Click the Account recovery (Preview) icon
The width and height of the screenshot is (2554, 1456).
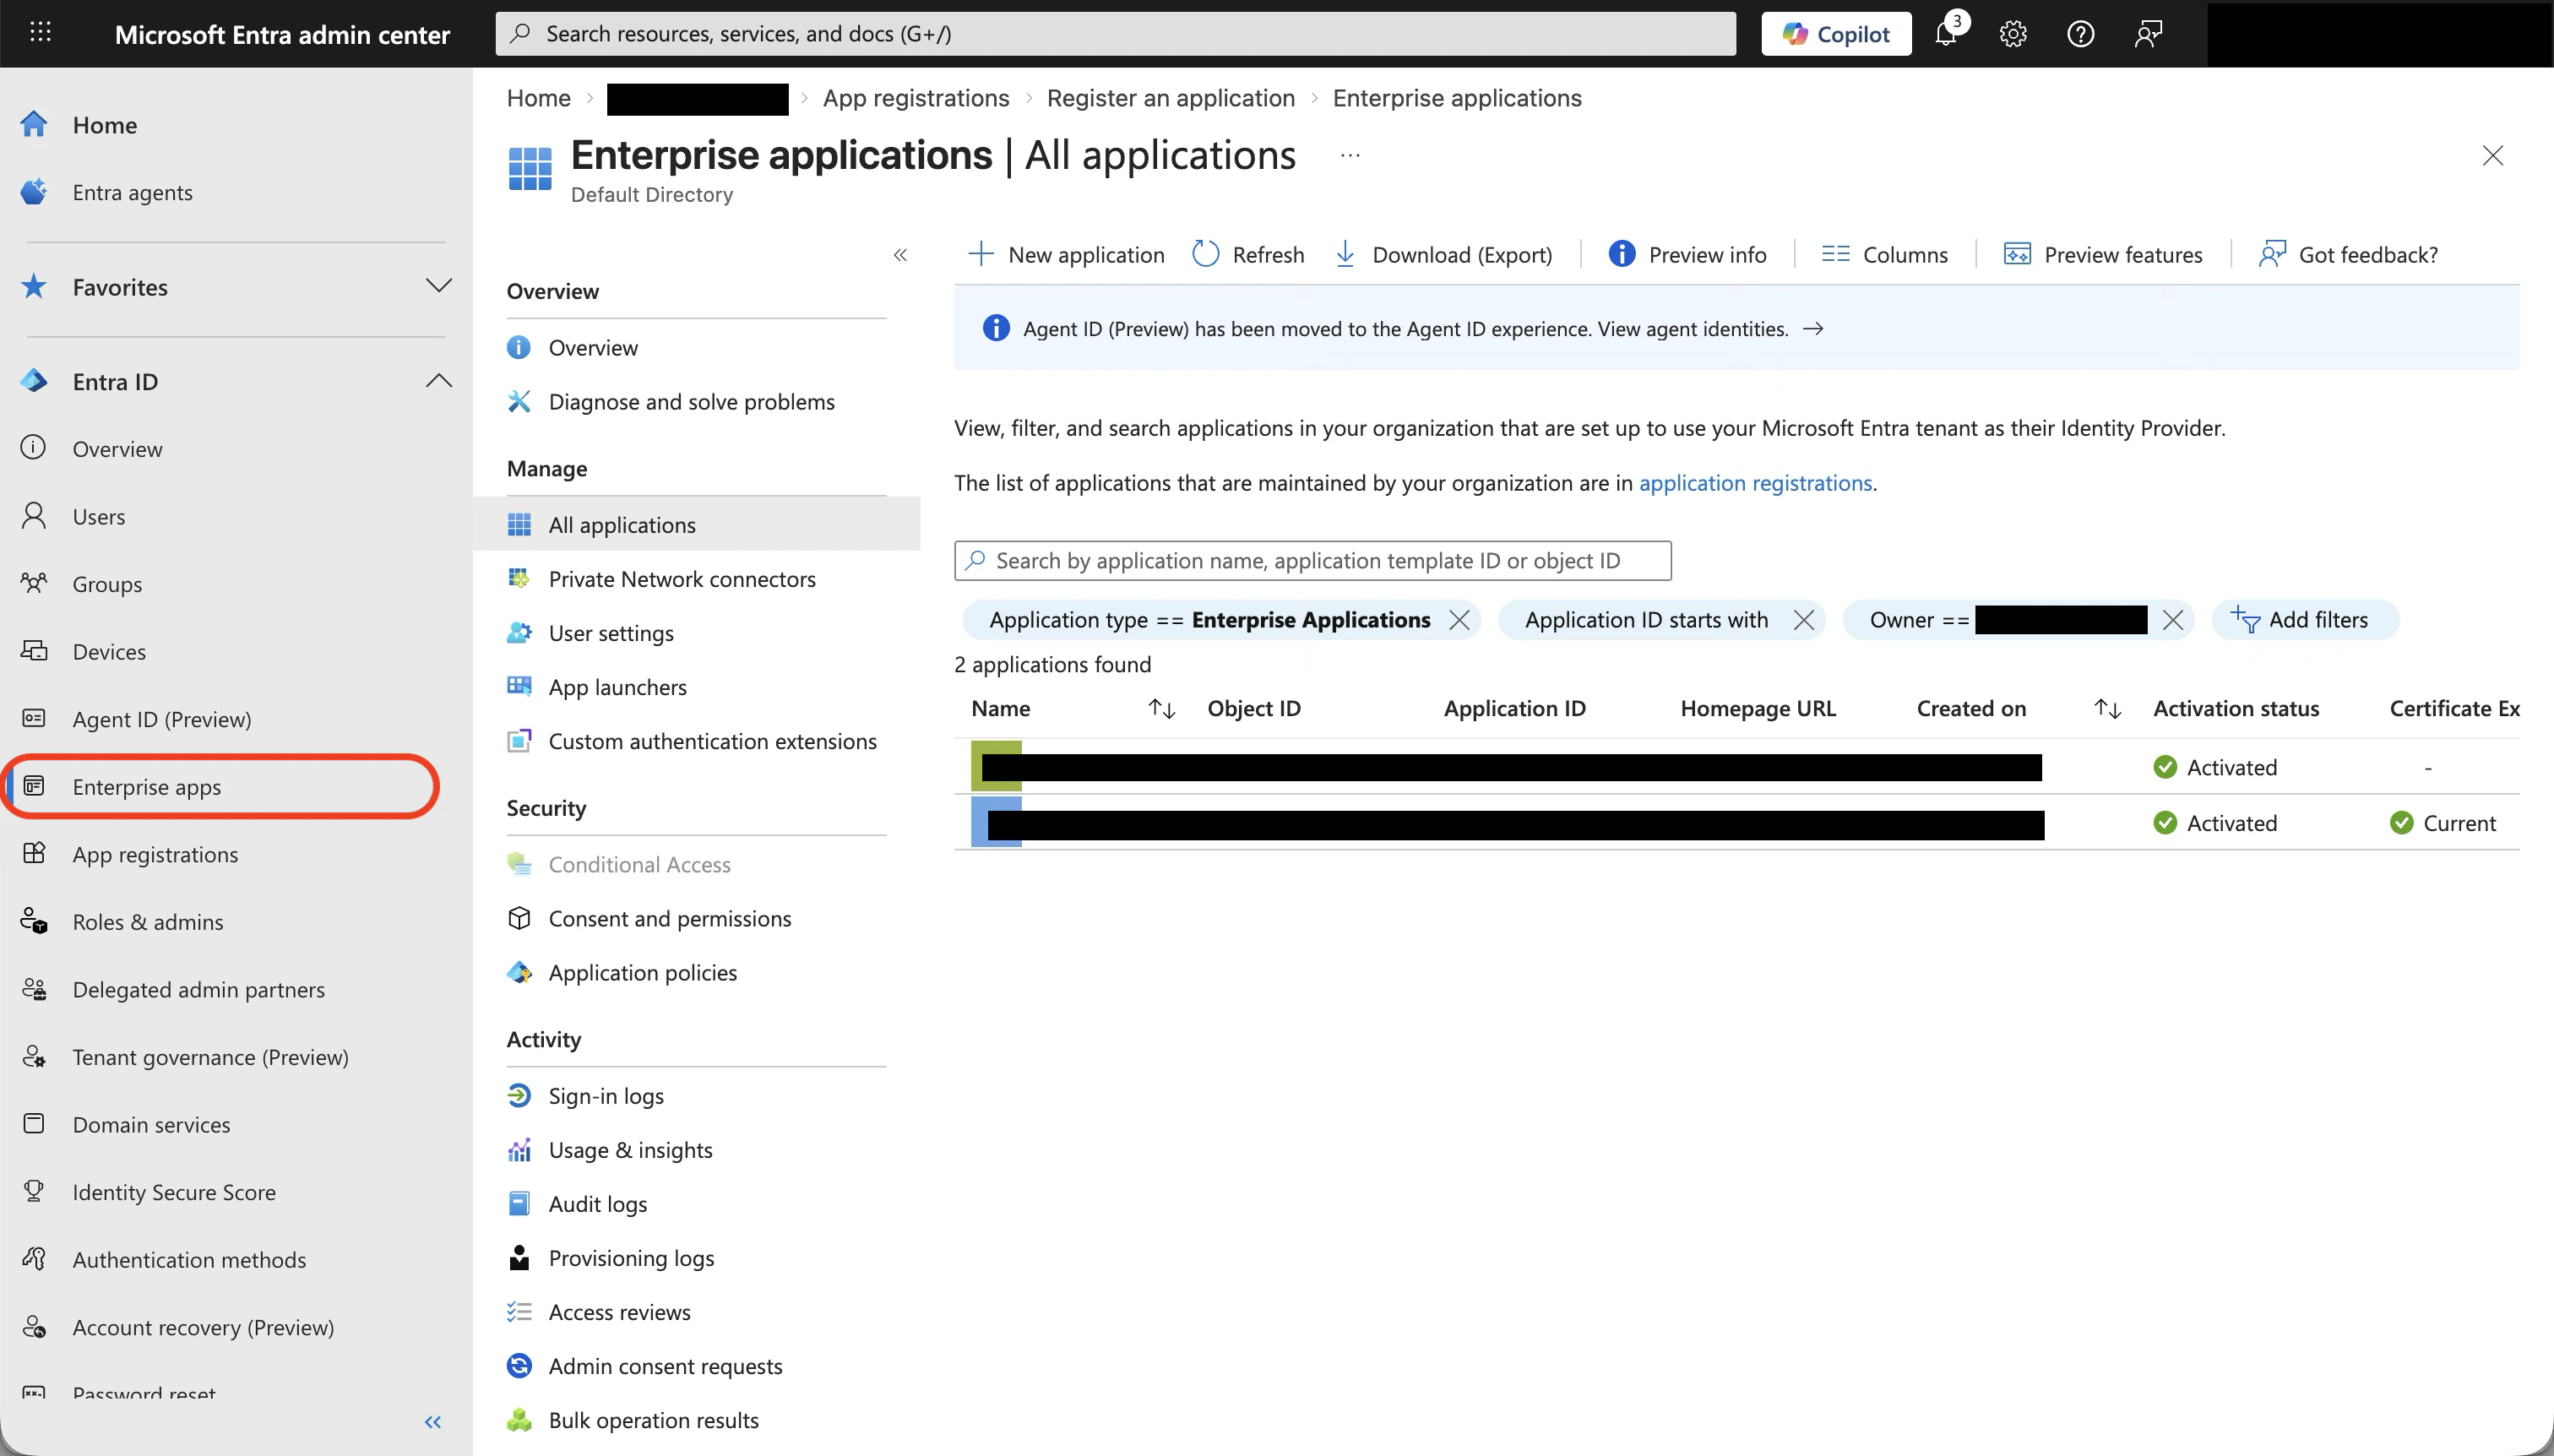point(34,1327)
